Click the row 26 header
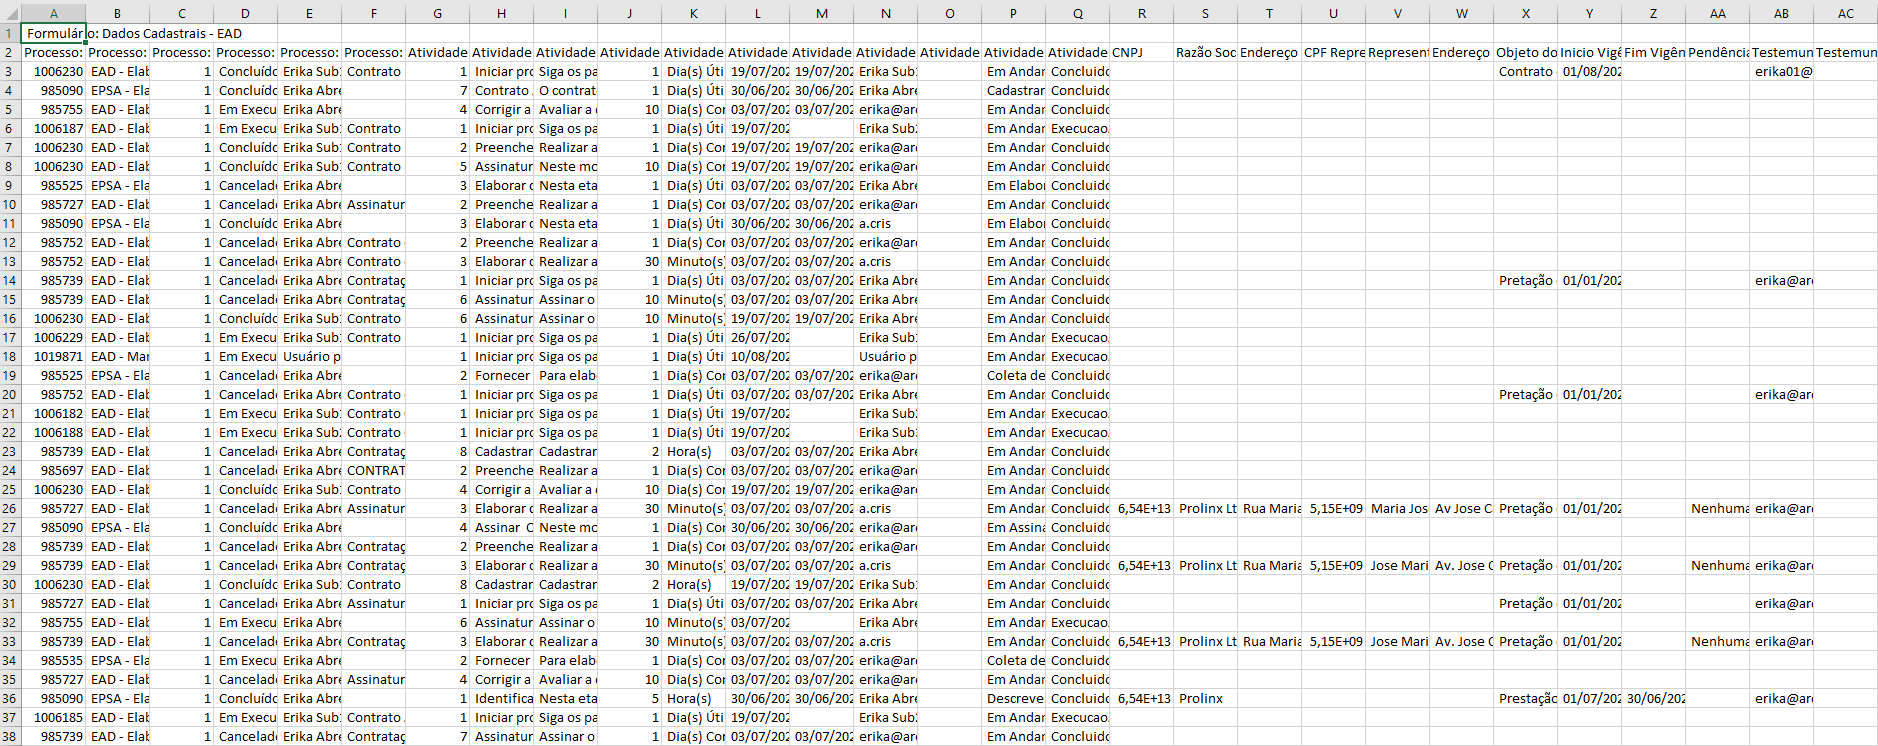1878x746 pixels. 10,508
